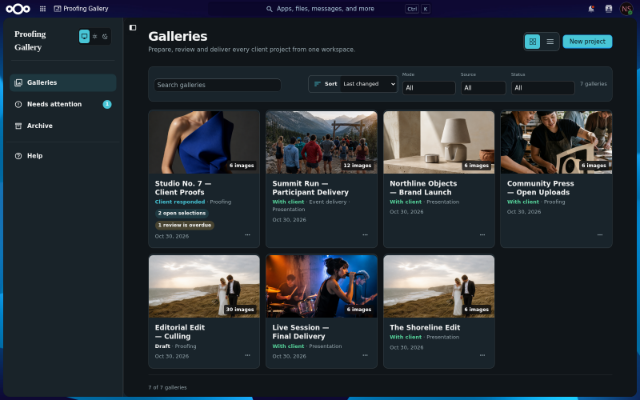640x400 pixels.
Task: Open the Last changed sort dropdown
Action: [369, 84]
